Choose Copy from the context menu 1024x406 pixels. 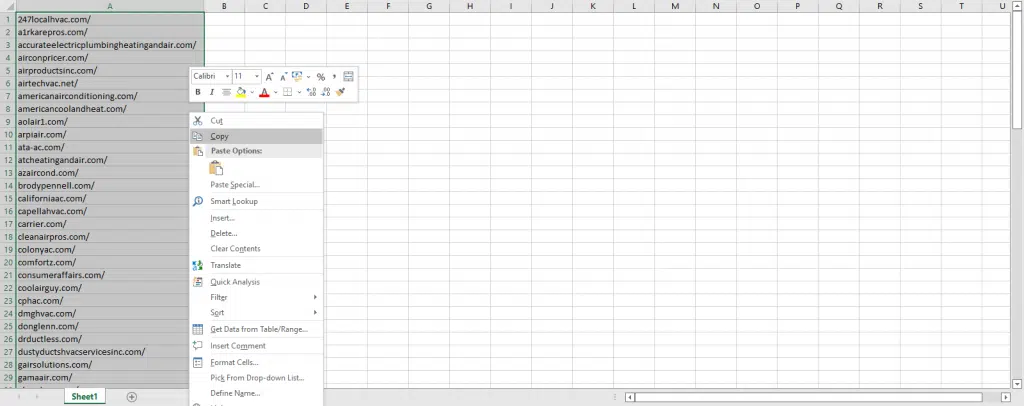(219, 136)
